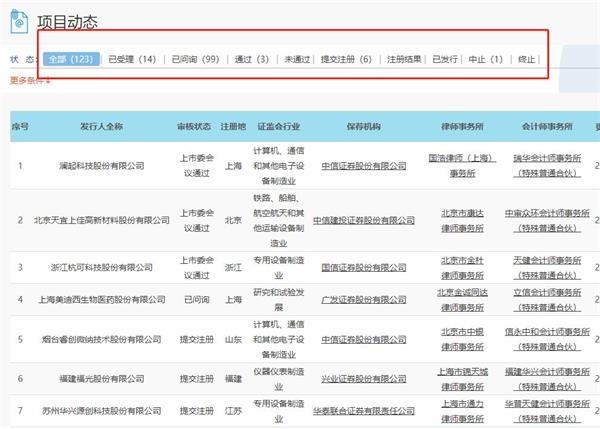Filter by 已问询 (99) status
Image resolution: width=600 pixels, height=429 pixels.
point(196,59)
